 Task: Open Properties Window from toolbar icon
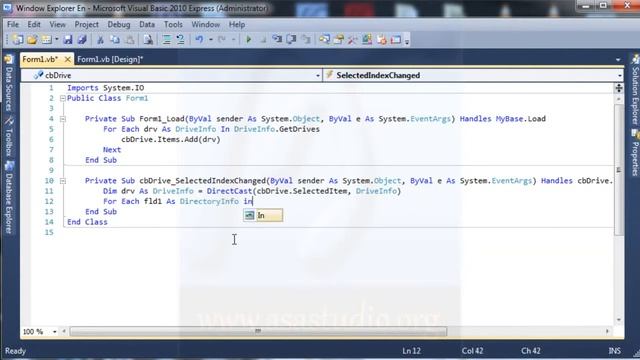339,40
